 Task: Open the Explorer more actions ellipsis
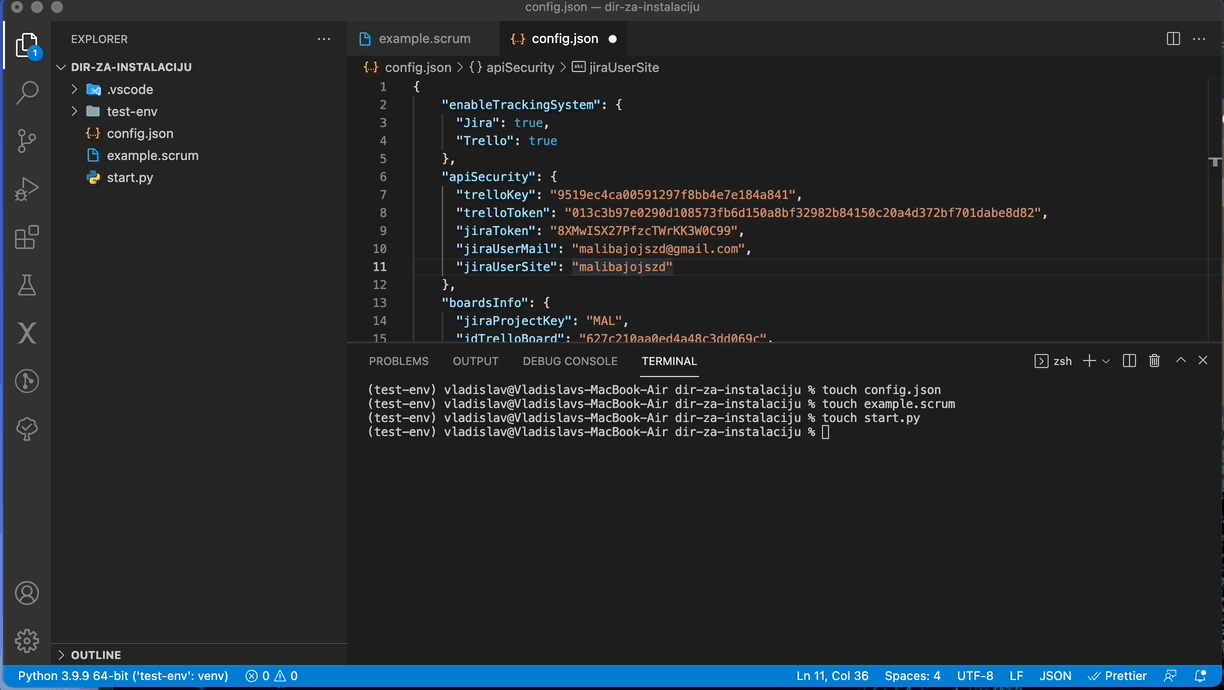[324, 39]
